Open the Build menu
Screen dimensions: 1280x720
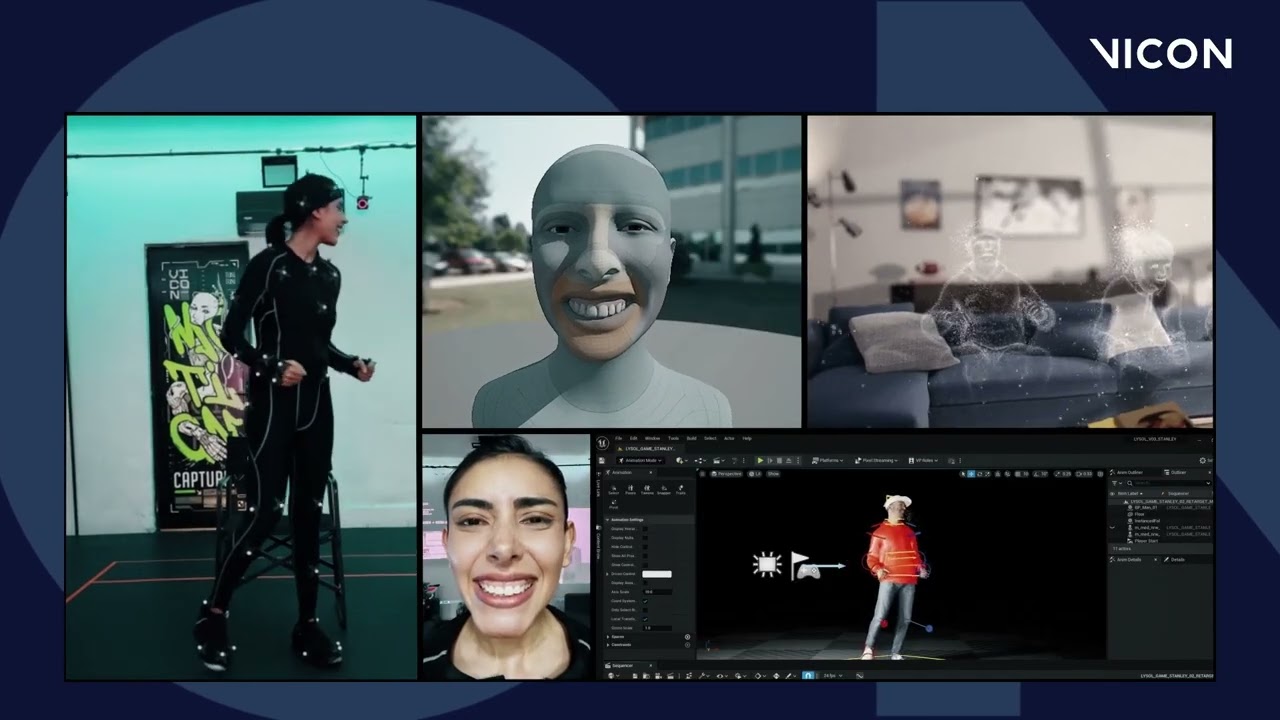click(691, 438)
